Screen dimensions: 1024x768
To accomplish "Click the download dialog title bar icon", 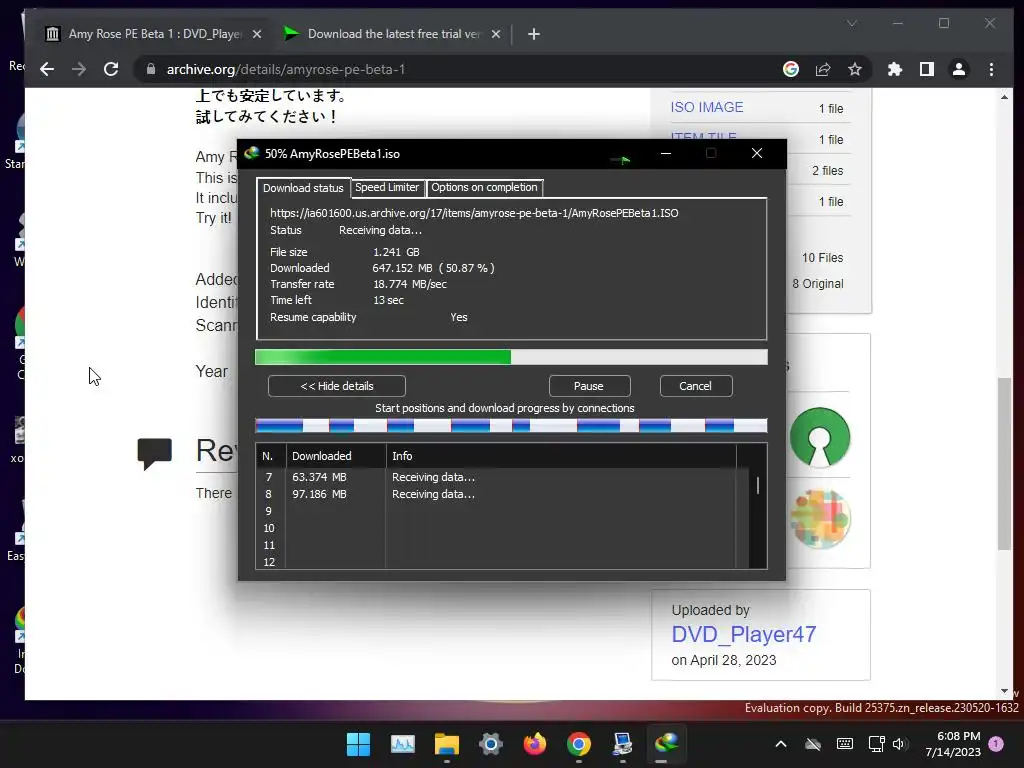I will coord(251,153).
